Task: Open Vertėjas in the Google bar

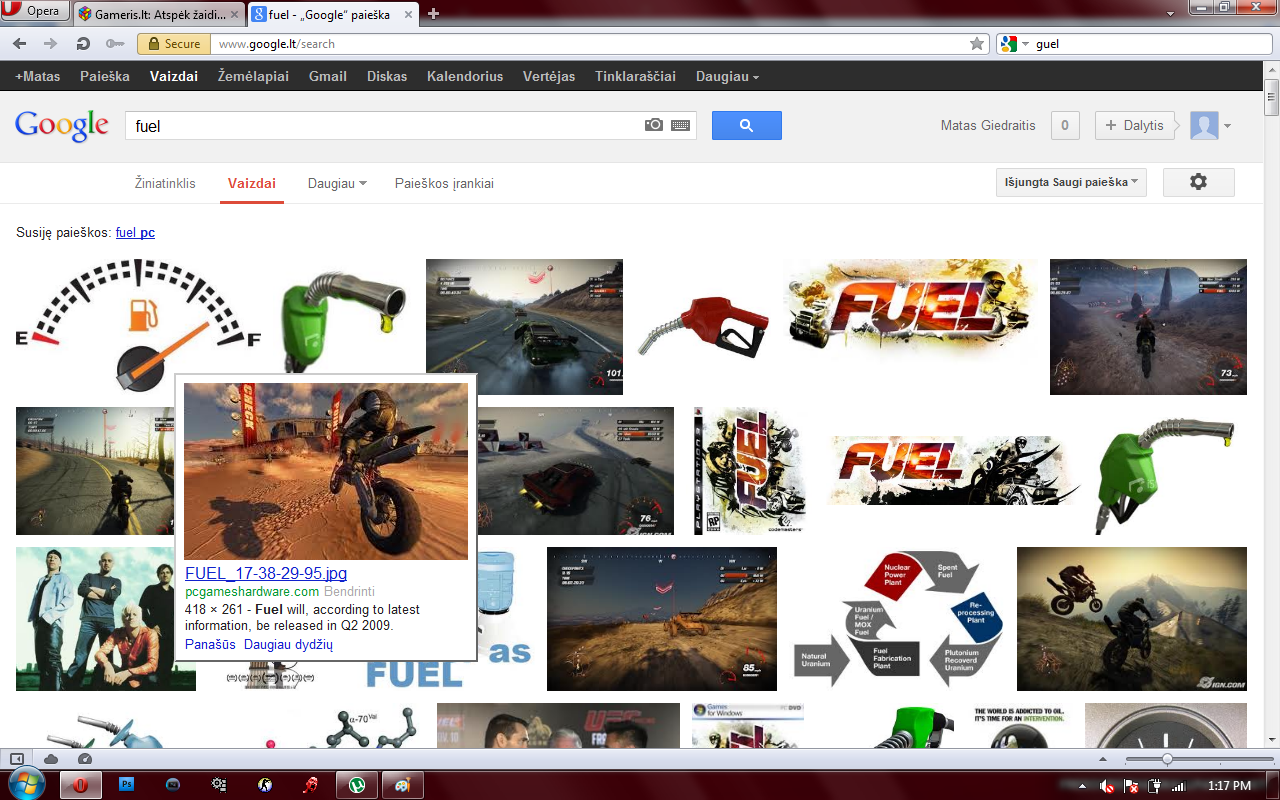Action: tap(549, 76)
